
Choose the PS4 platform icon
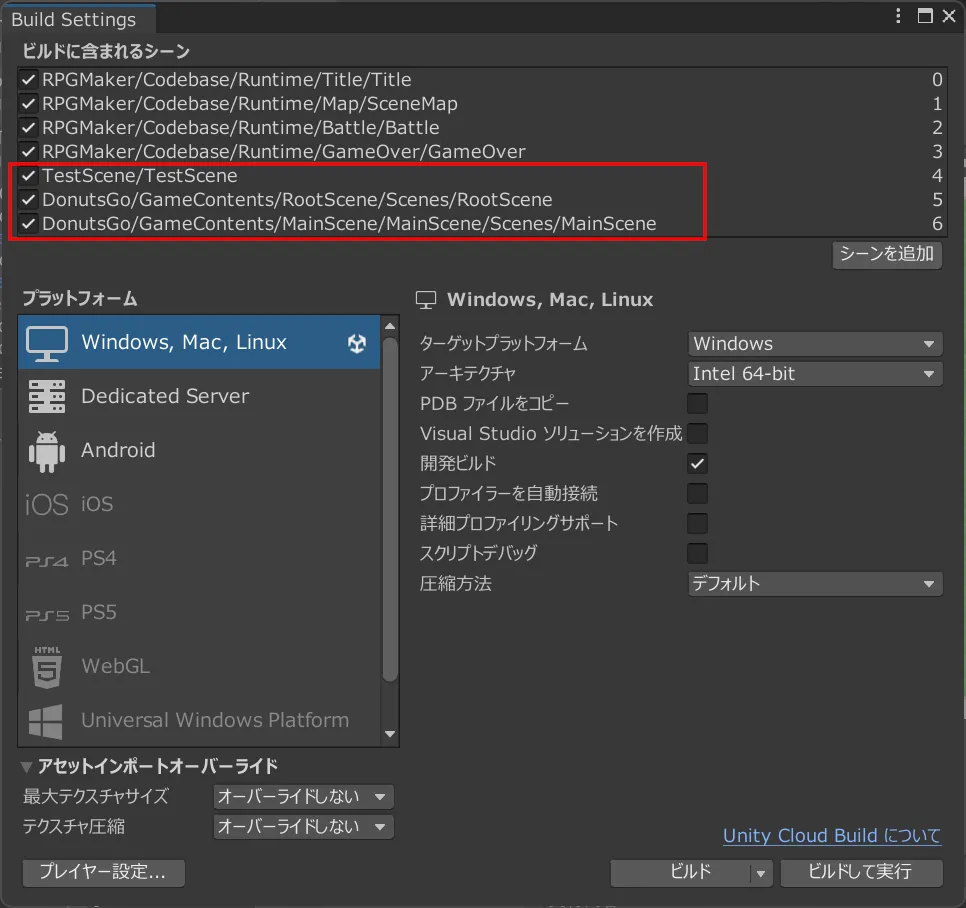(47, 559)
